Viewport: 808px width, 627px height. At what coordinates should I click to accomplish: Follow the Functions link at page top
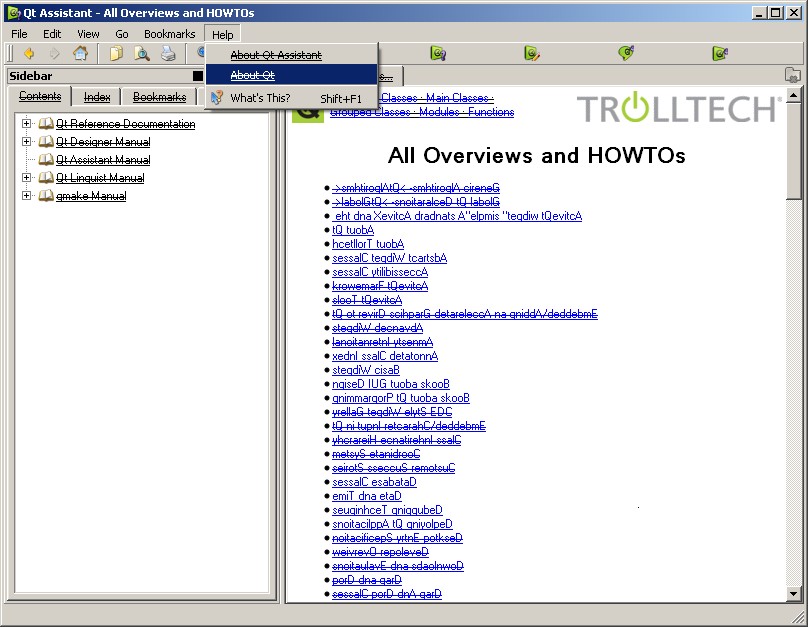[491, 112]
